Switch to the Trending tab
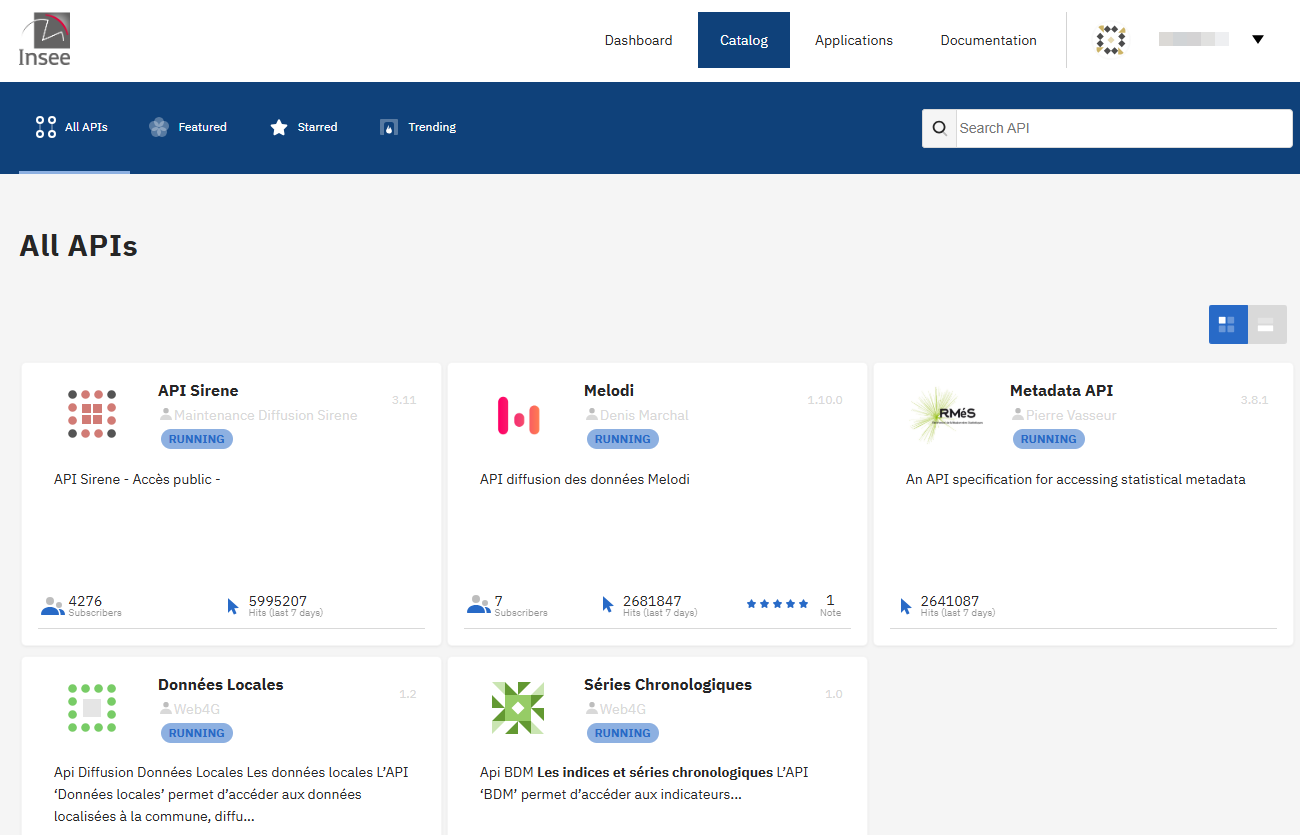 click(418, 127)
